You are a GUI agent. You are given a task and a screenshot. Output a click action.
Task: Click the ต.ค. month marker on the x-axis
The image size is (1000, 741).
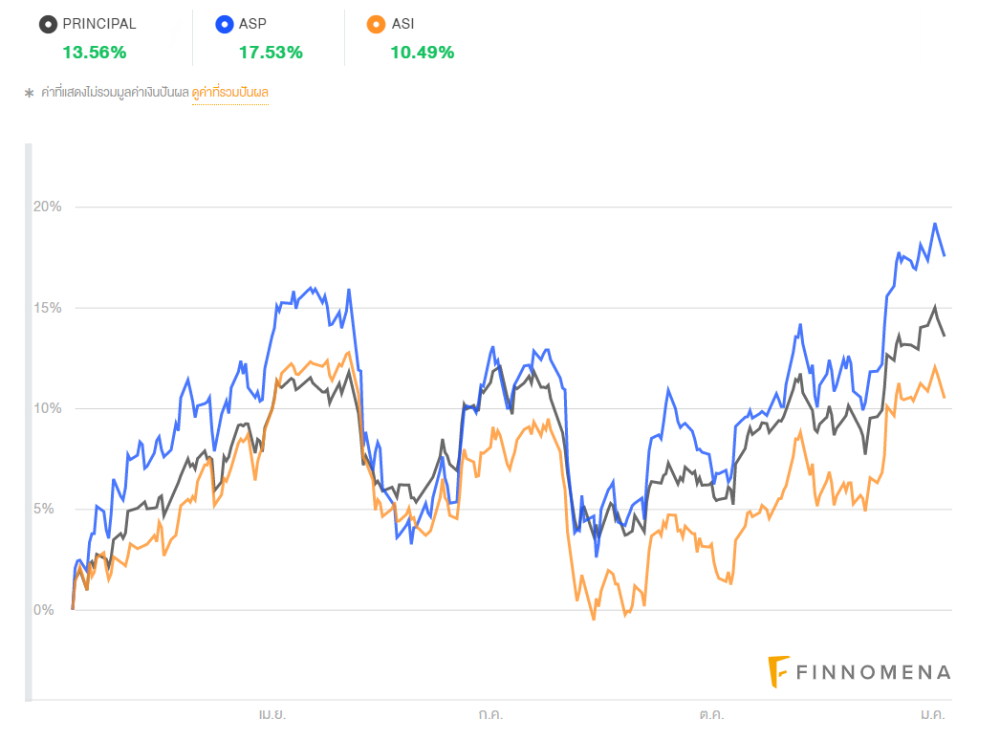point(711,715)
